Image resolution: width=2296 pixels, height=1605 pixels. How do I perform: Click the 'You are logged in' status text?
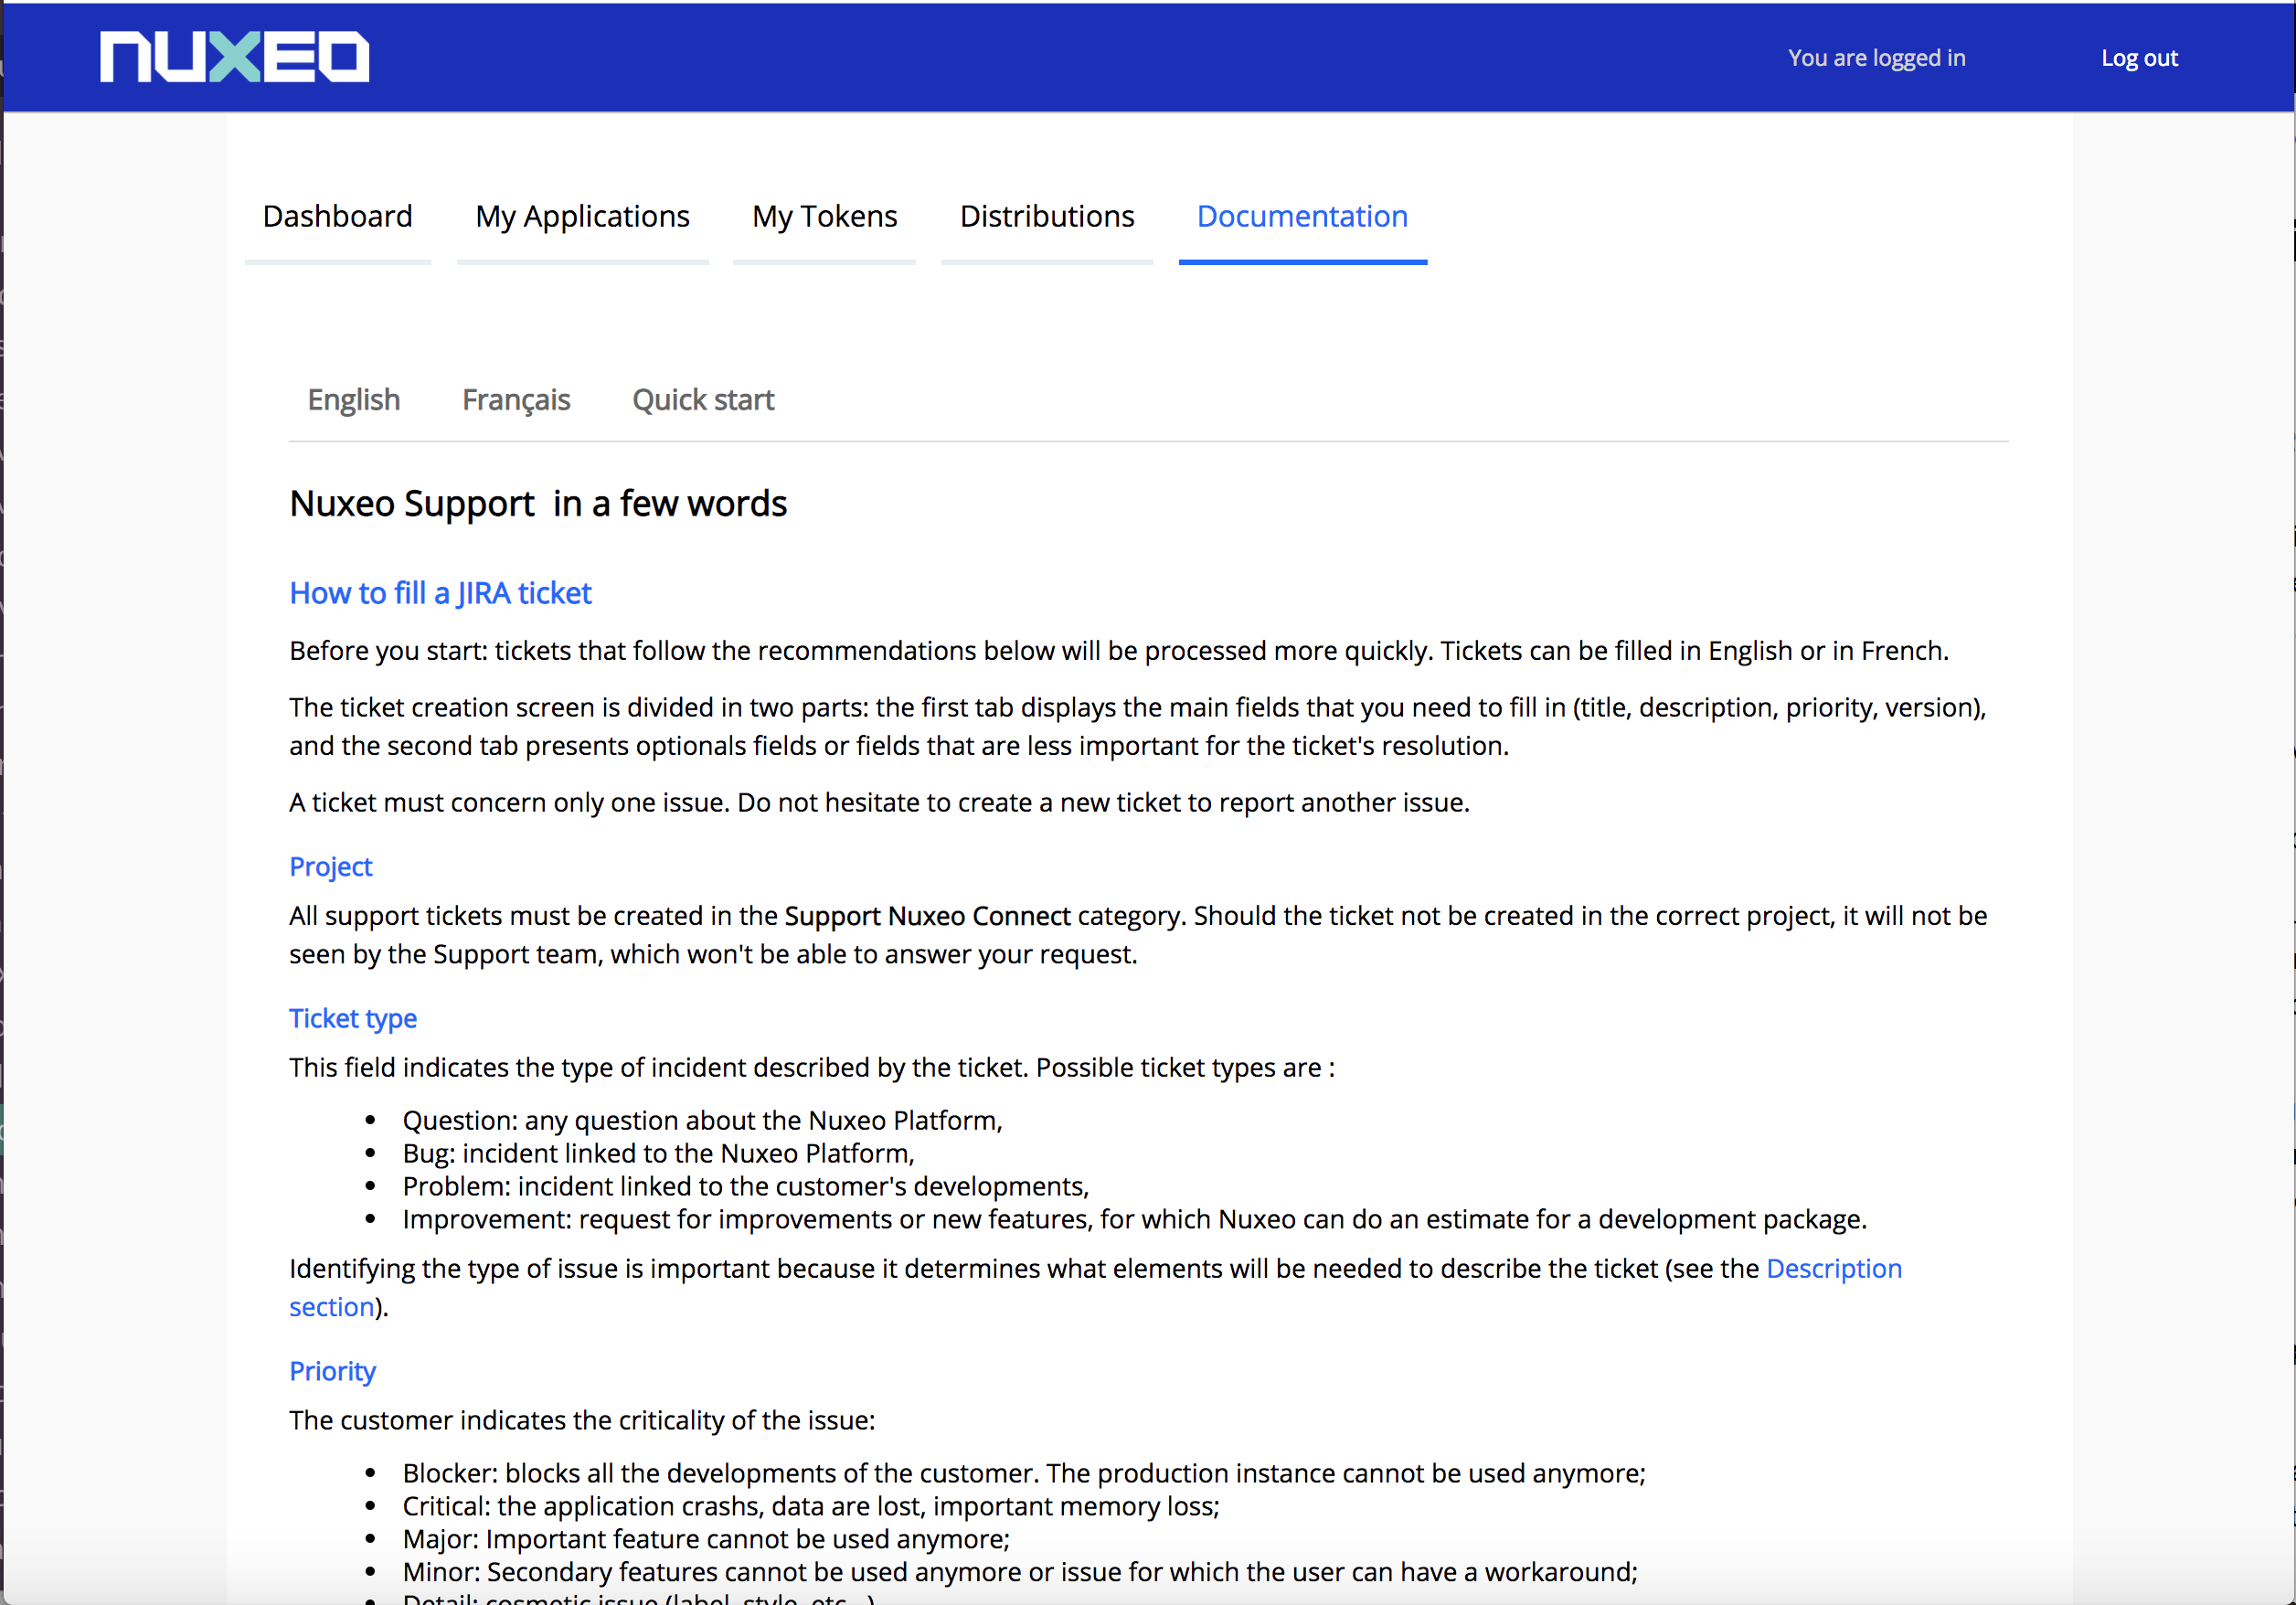coord(1876,58)
